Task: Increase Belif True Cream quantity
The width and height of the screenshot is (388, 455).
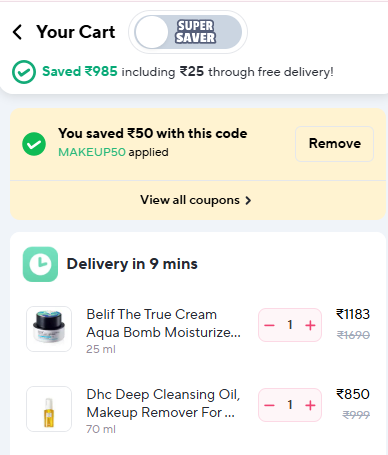Action: (x=310, y=325)
